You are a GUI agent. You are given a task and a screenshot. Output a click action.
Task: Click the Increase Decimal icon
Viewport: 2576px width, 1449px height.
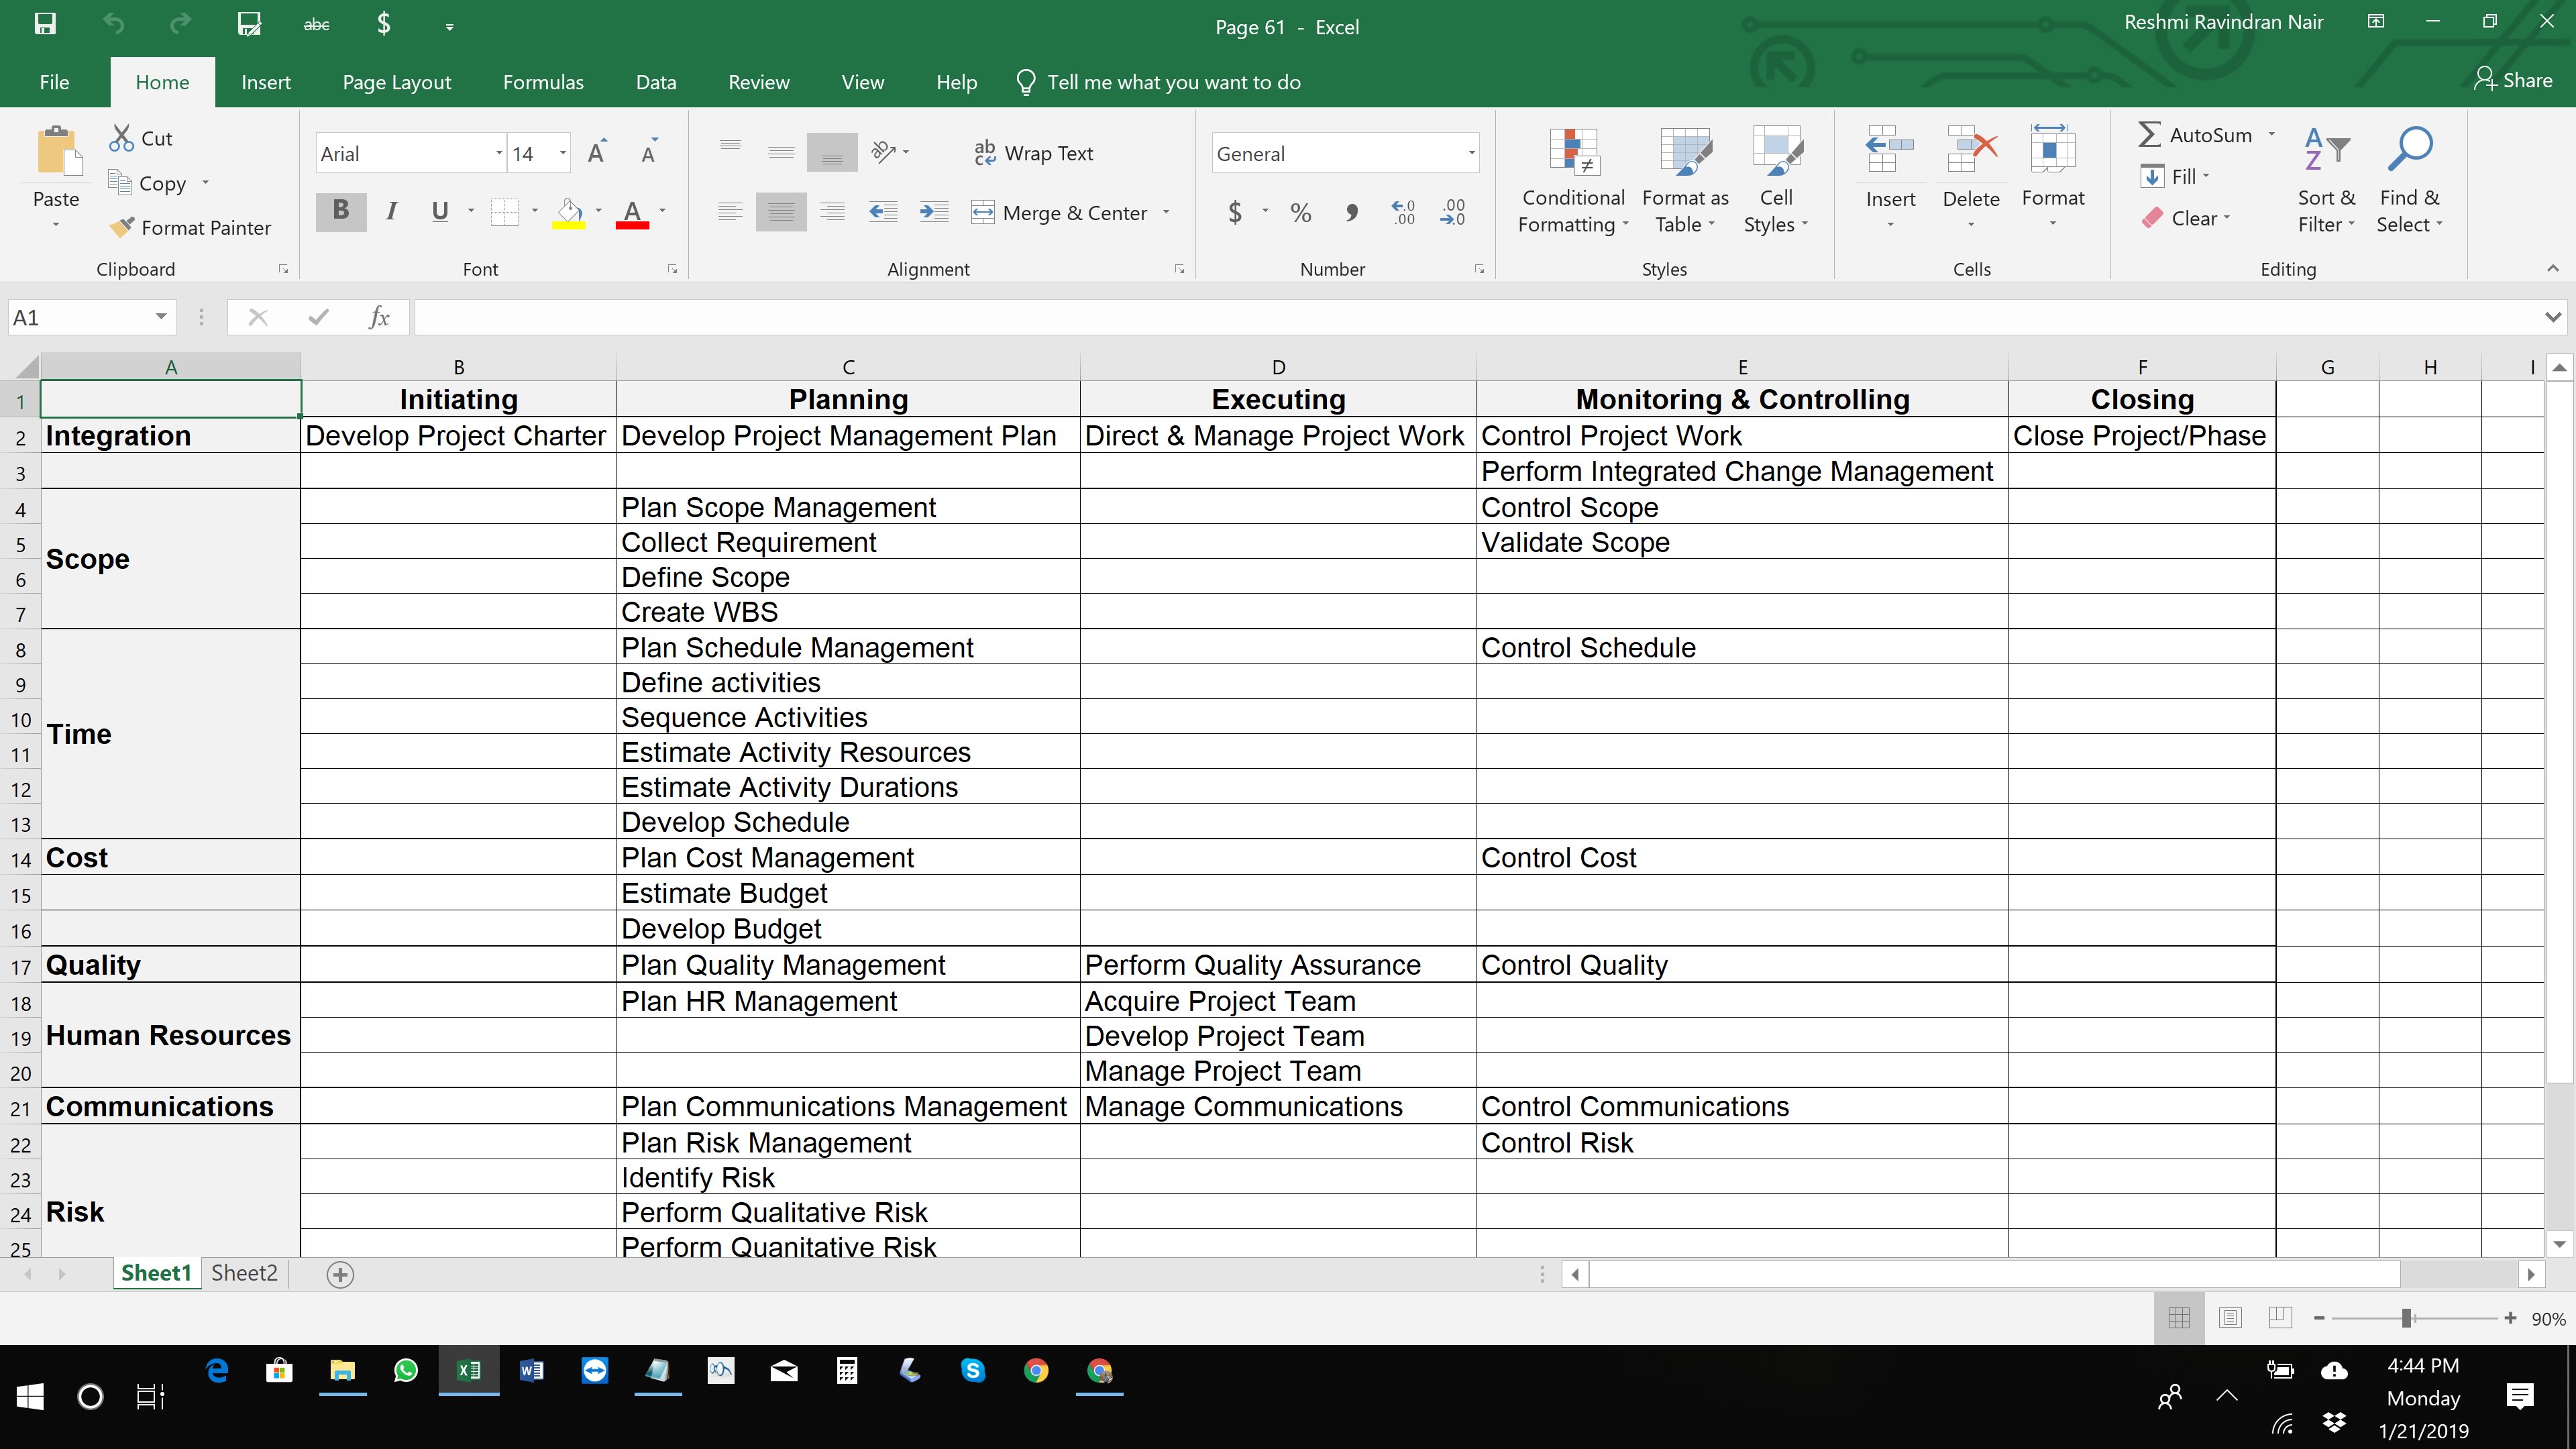(1403, 212)
